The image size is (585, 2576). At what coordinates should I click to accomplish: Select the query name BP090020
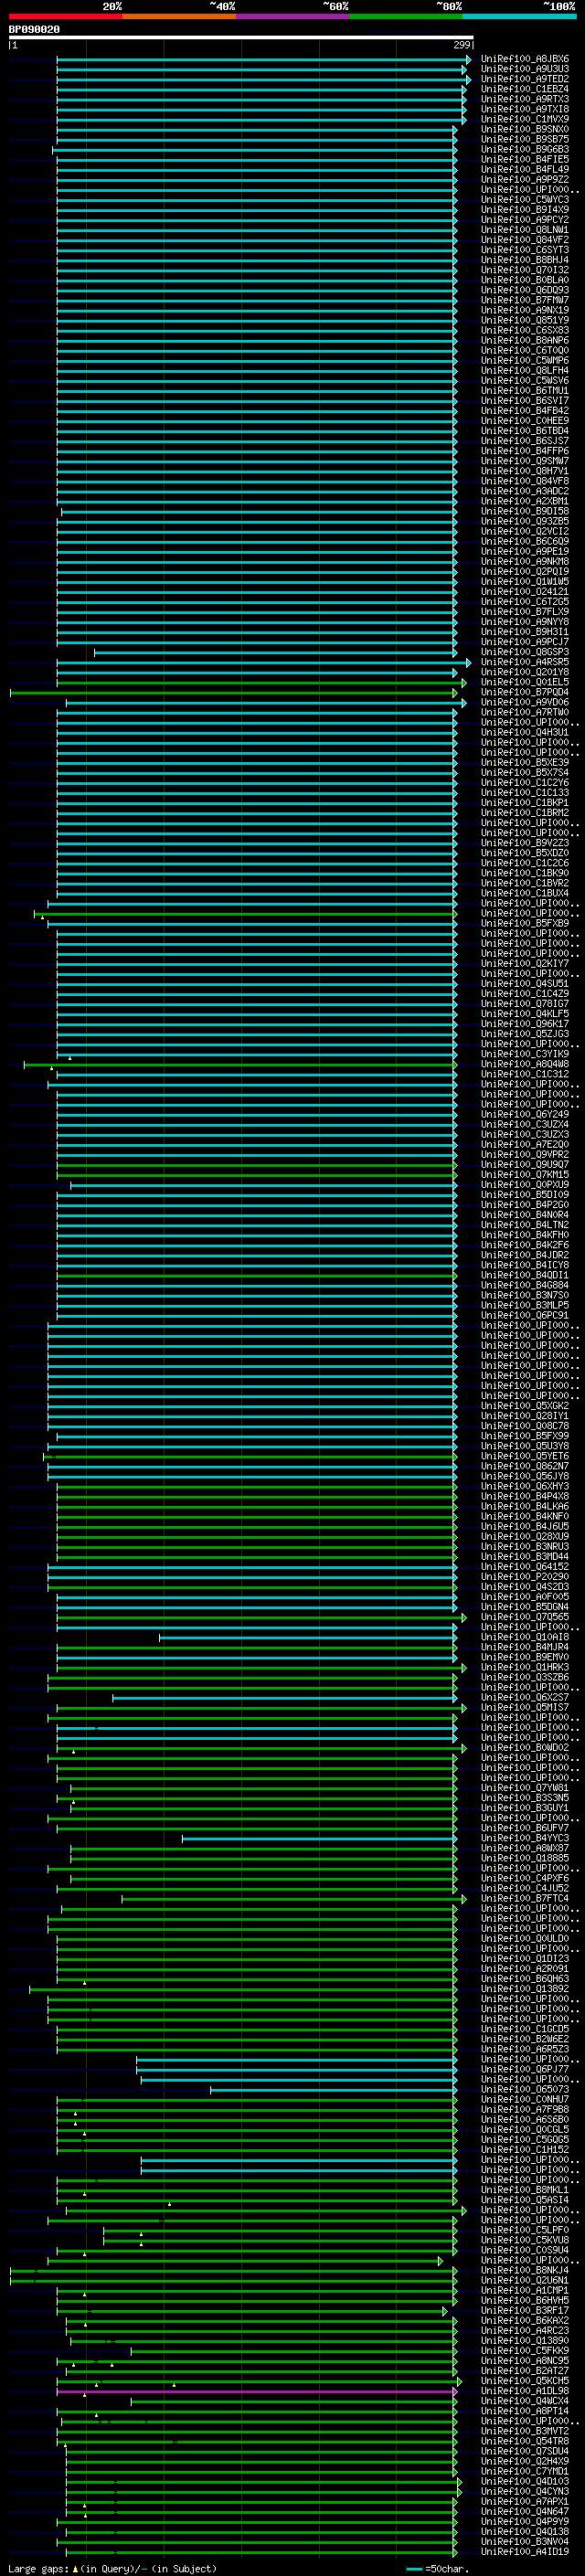(34, 30)
